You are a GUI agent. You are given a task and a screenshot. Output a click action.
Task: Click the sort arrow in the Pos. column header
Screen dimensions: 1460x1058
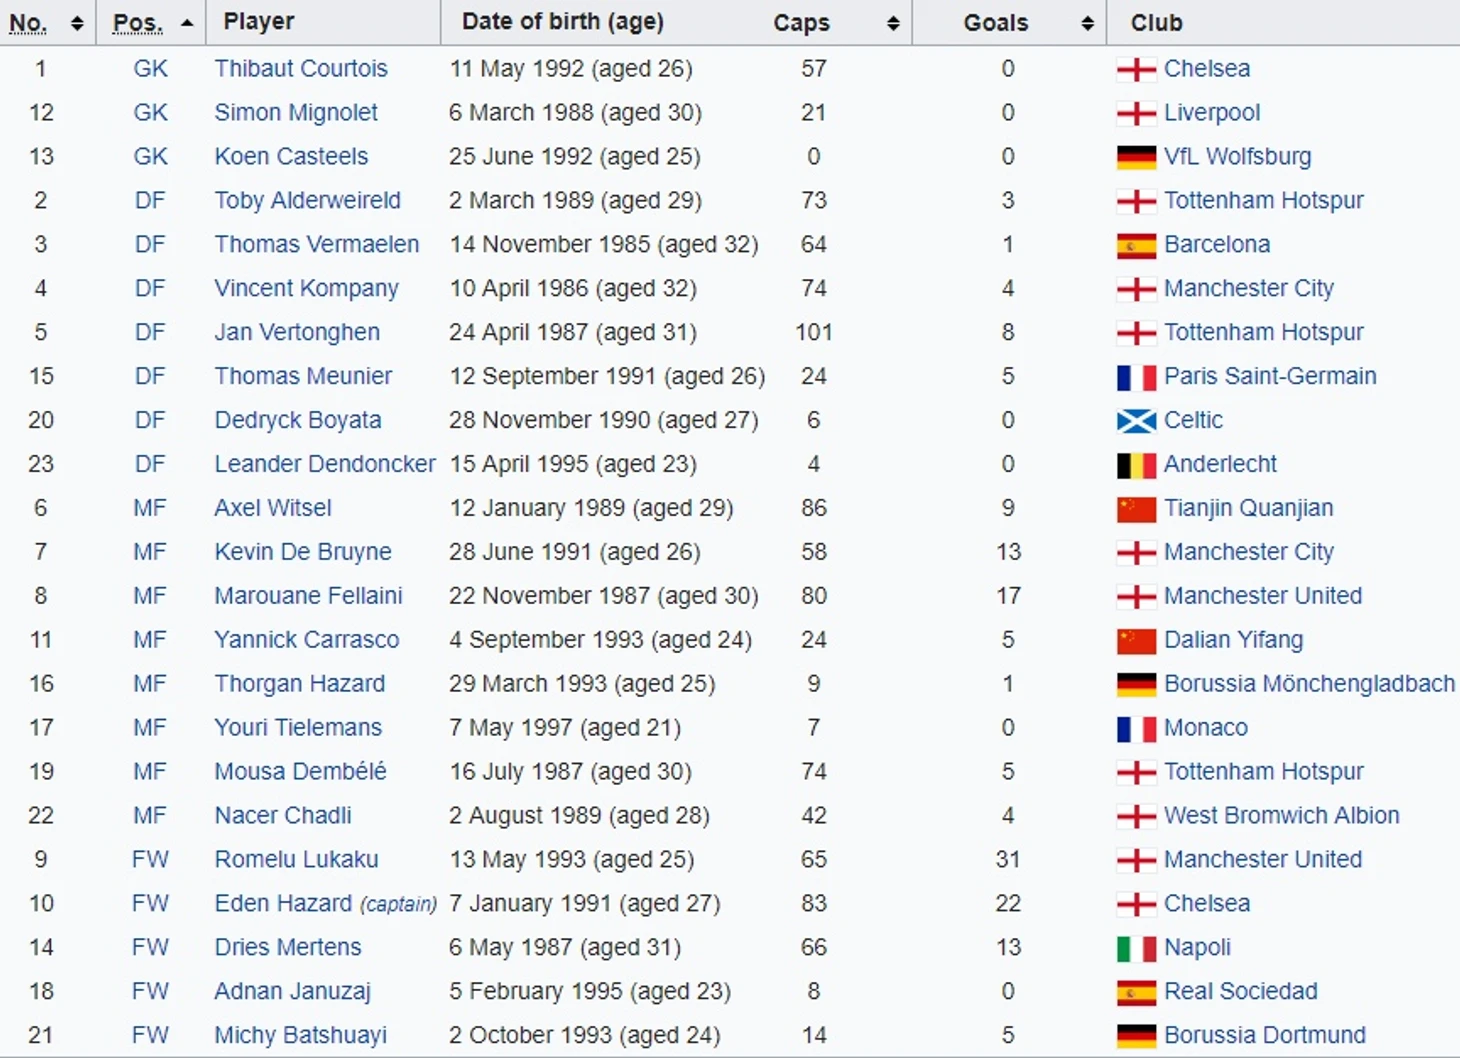[x=187, y=22]
